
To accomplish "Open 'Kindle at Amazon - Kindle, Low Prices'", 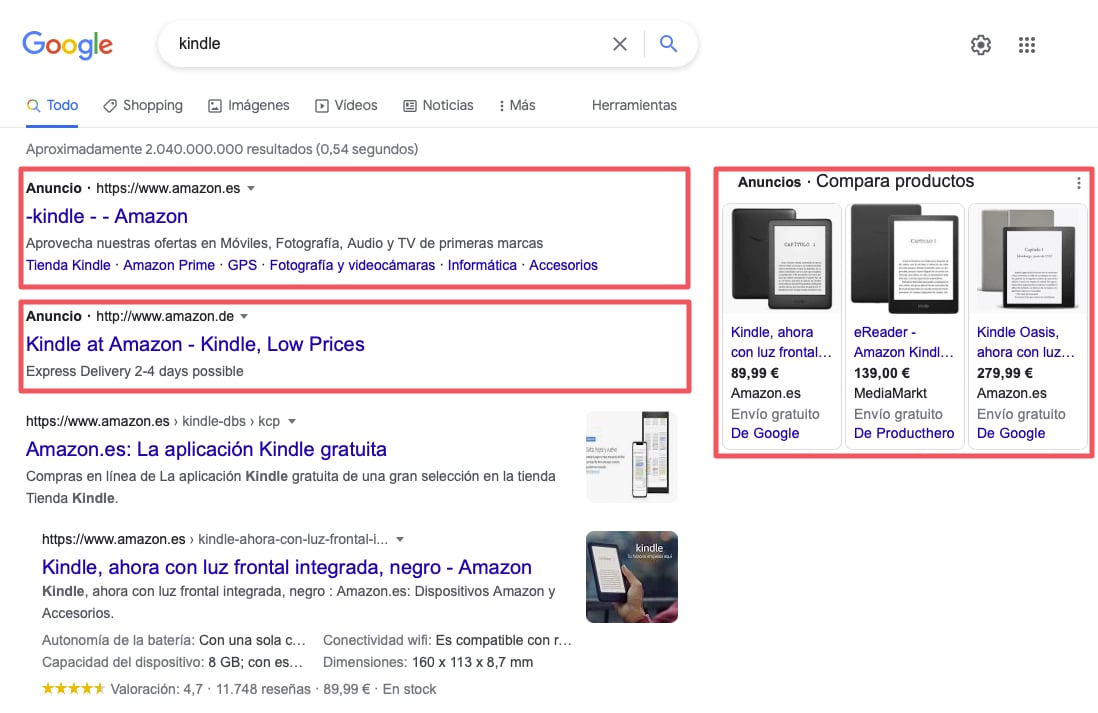I will point(195,345).
